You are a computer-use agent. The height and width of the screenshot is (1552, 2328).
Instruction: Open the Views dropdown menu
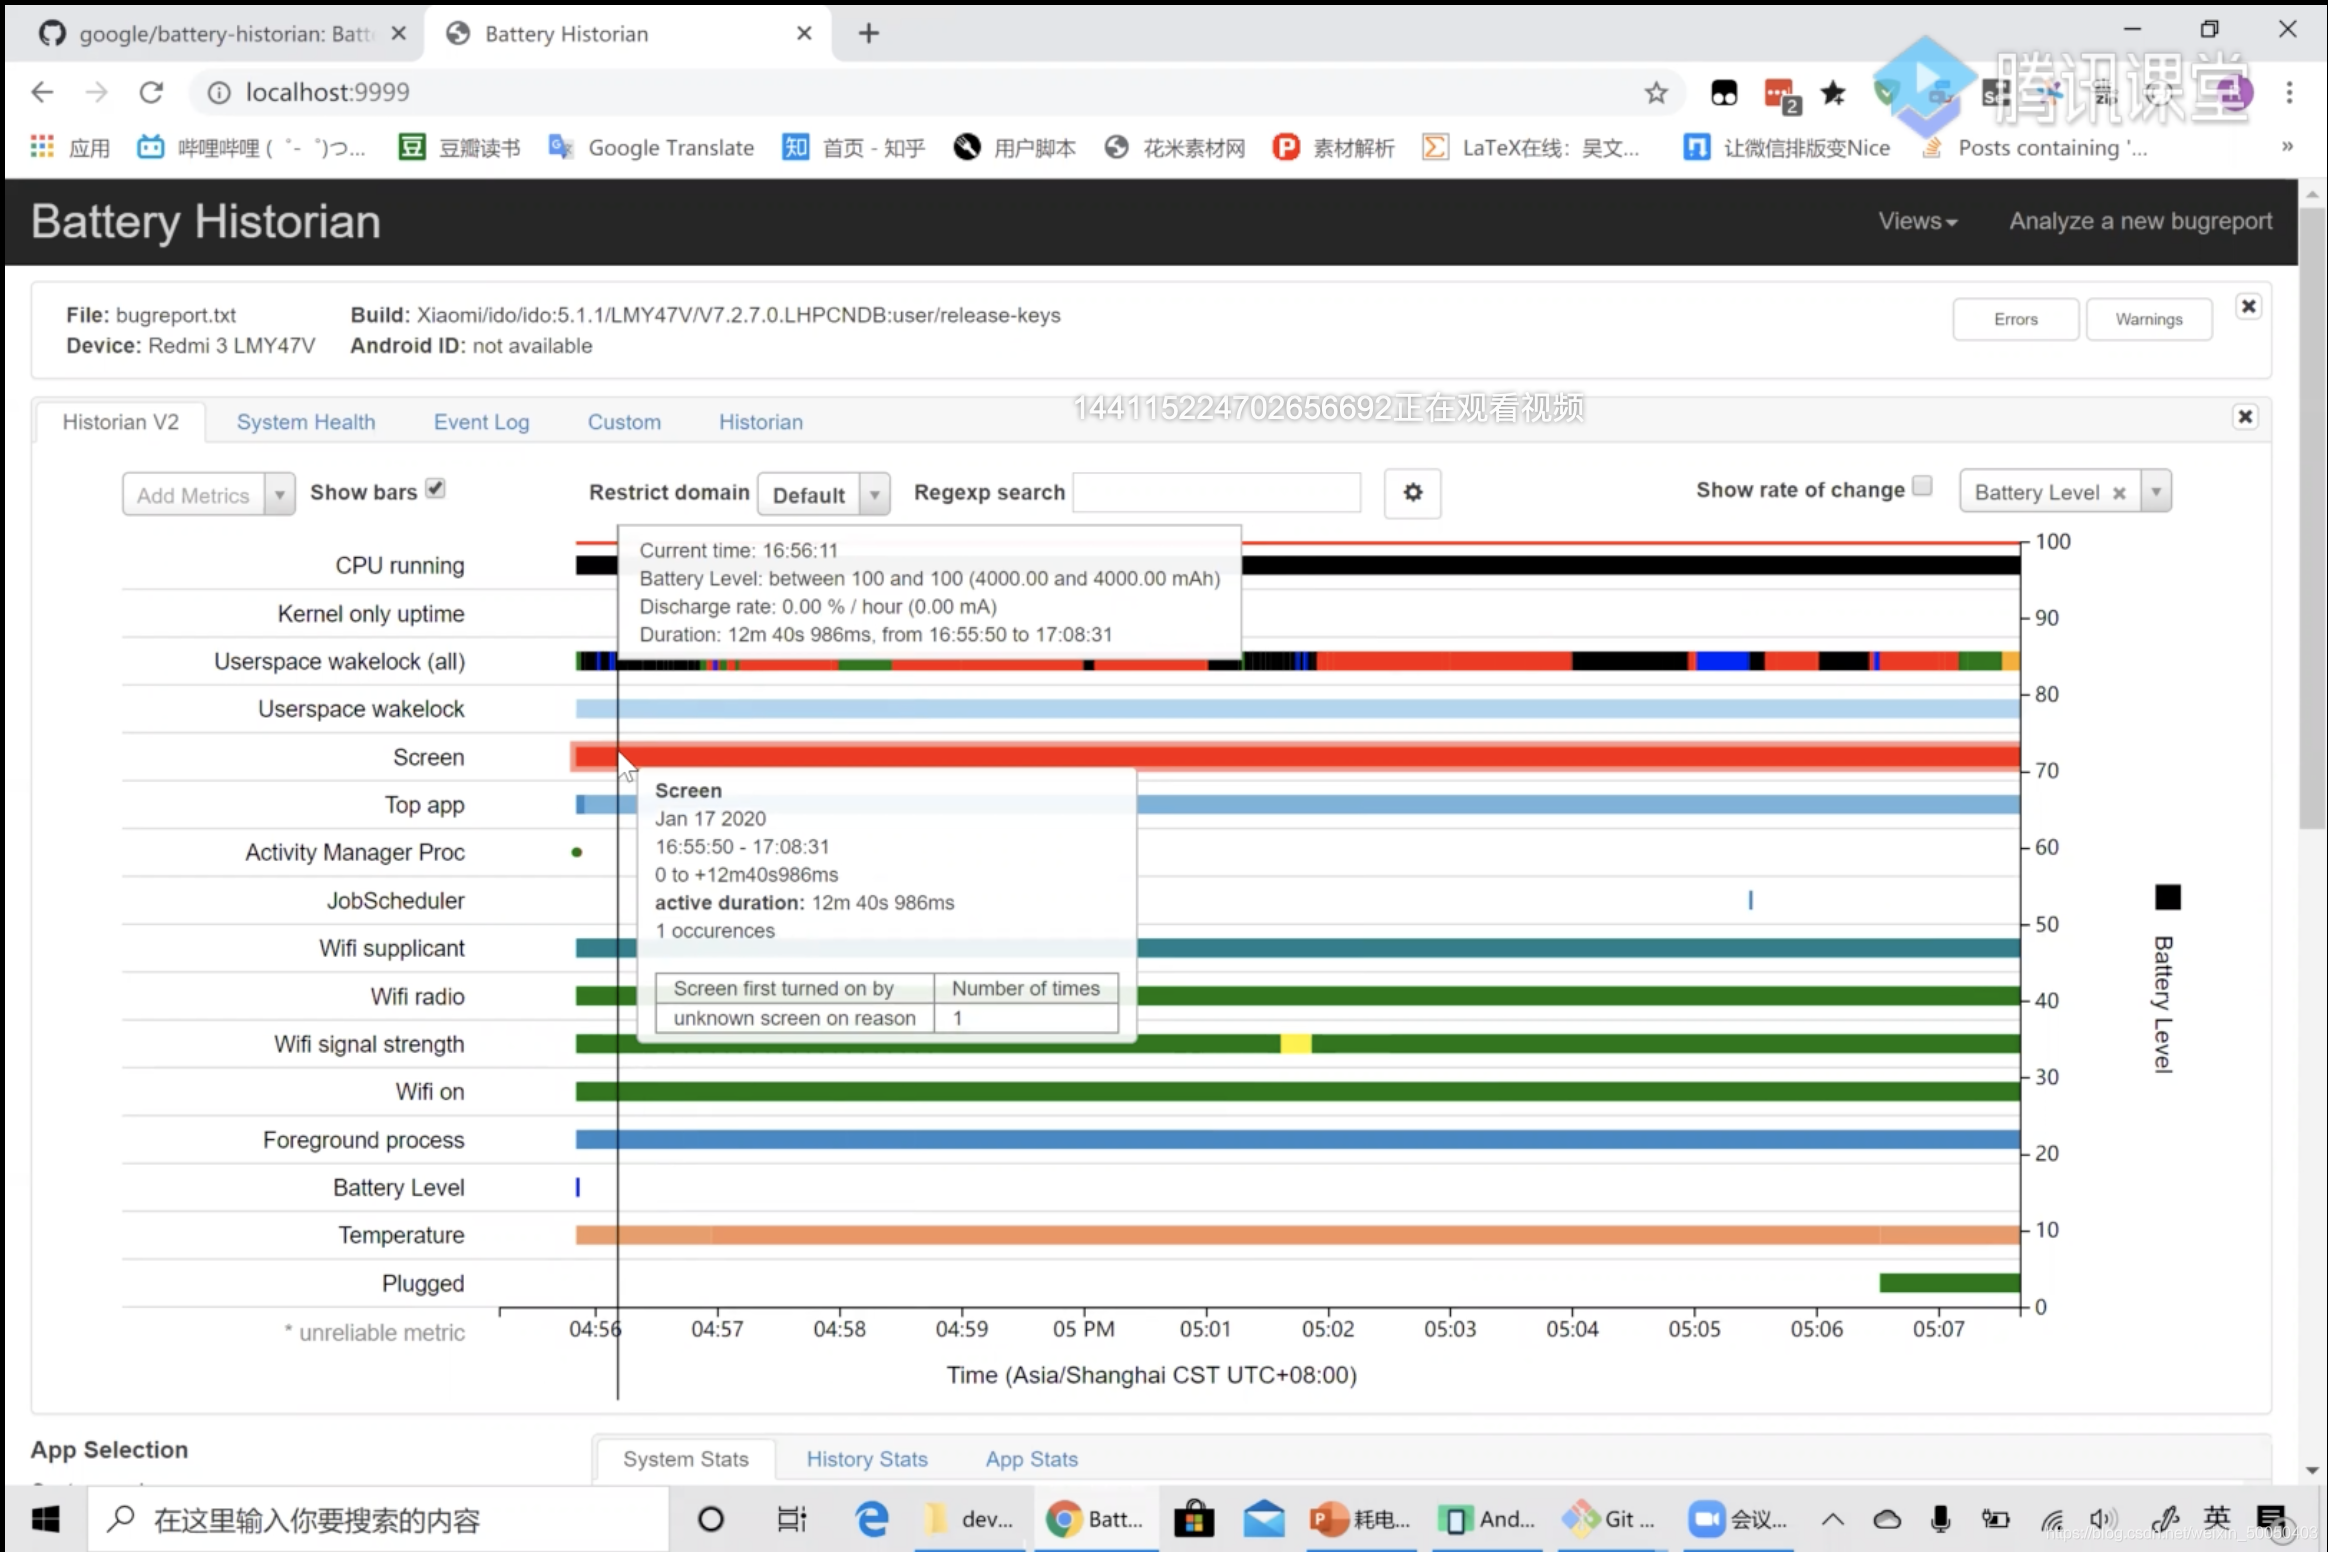(1917, 221)
